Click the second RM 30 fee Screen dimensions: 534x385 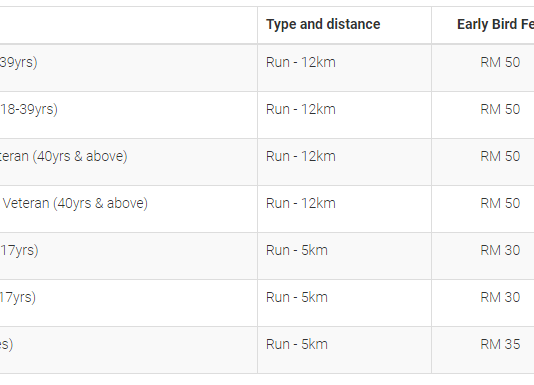(x=500, y=297)
